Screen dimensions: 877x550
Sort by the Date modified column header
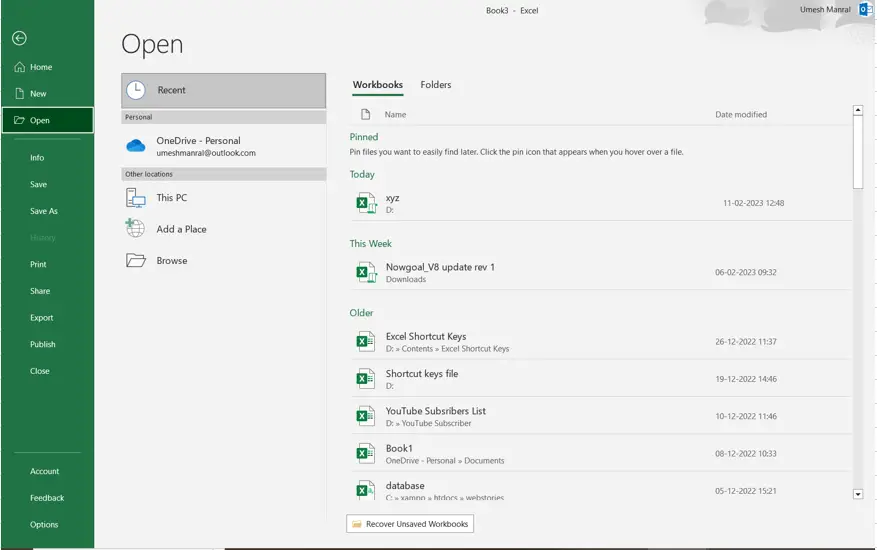point(741,114)
